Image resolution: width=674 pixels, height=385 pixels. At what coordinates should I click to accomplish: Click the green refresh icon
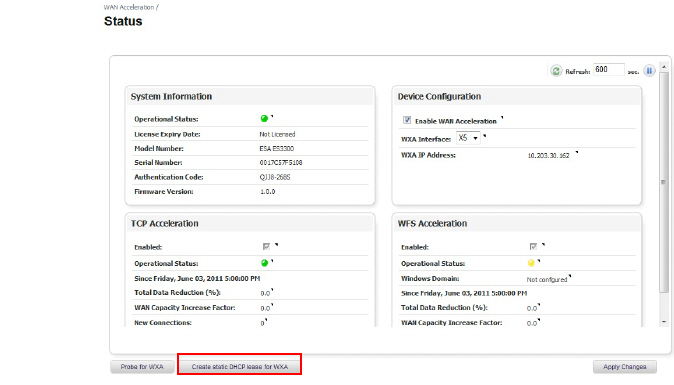point(556,71)
